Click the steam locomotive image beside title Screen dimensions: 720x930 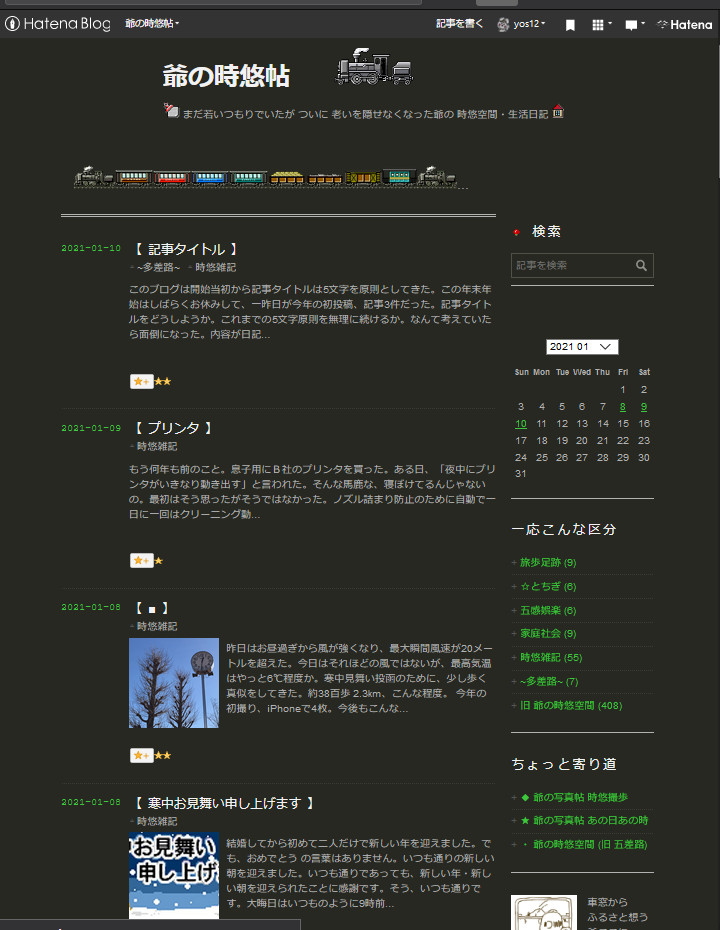pos(374,66)
